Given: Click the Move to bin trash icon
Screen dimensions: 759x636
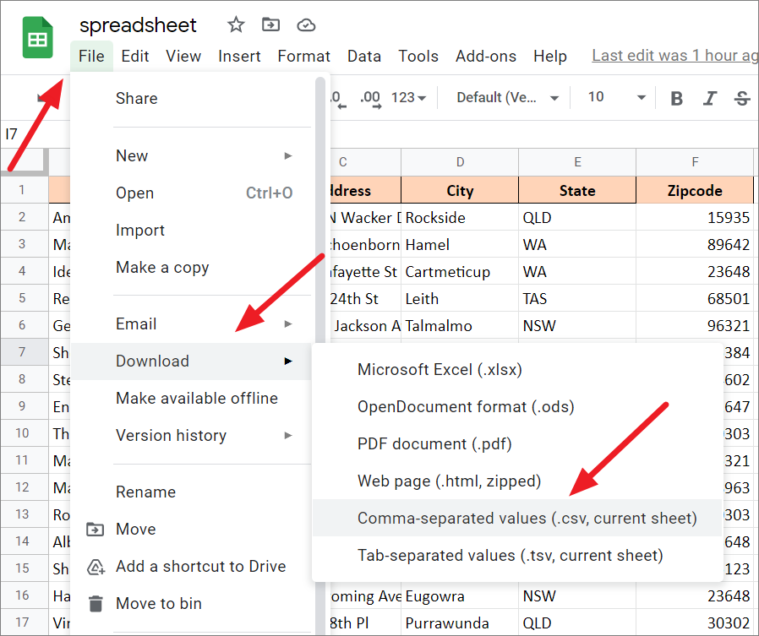Looking at the screenshot, I should tap(96, 603).
